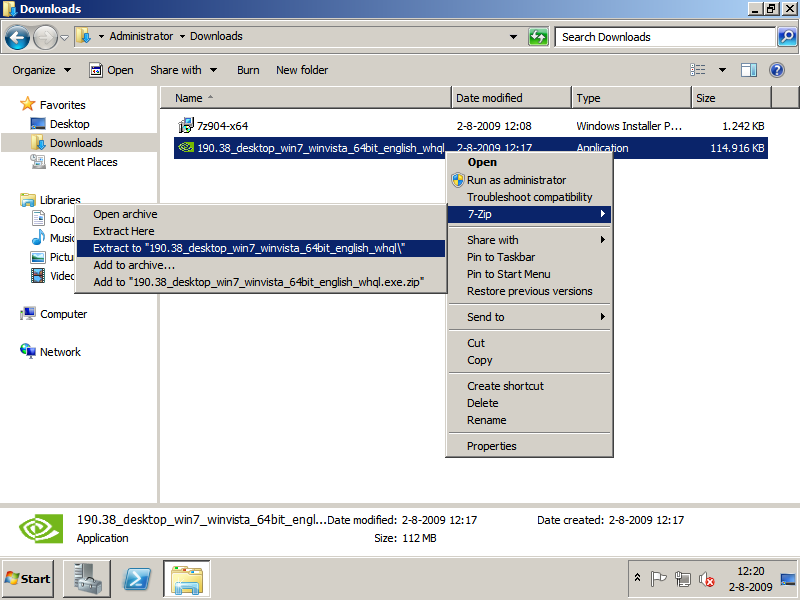800x600 pixels.
Task: Sort by the Name column header
Action: 306,98
